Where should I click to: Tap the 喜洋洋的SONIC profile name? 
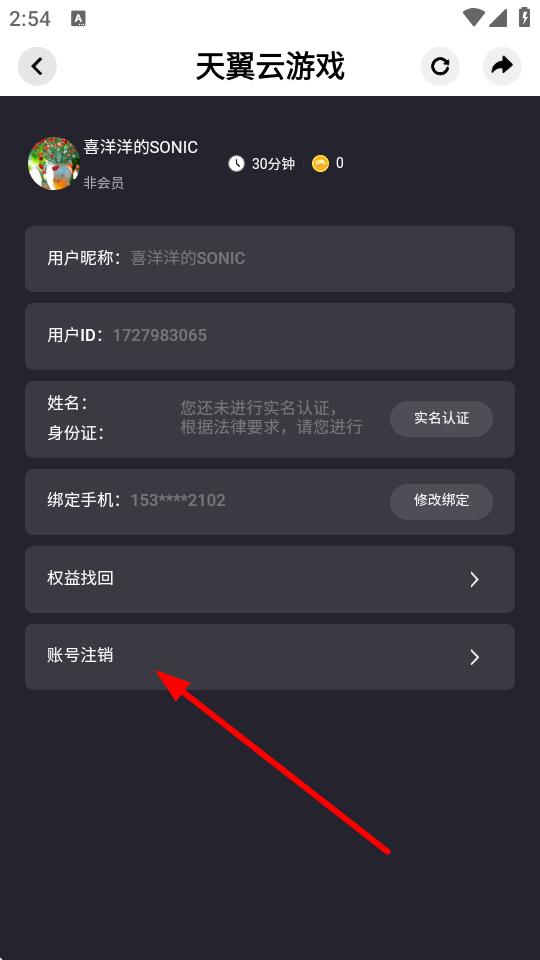pos(141,147)
